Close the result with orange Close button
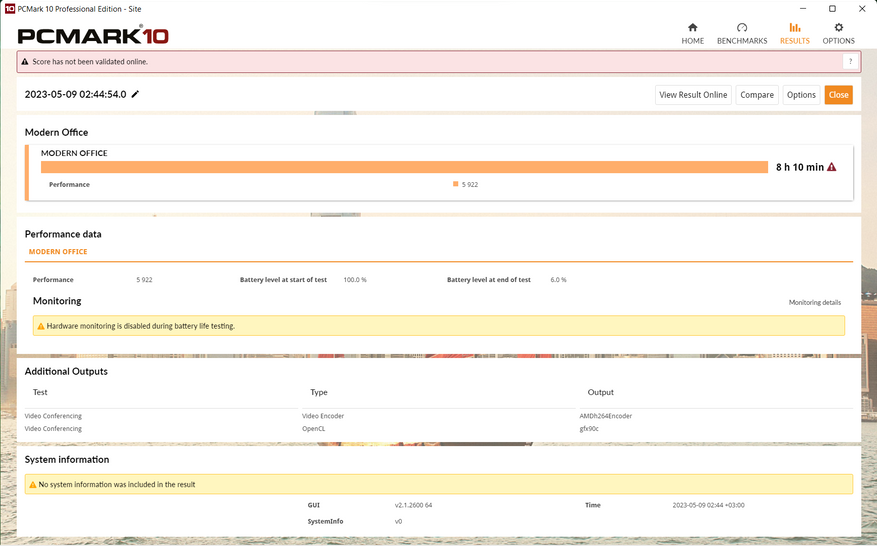 coord(838,95)
